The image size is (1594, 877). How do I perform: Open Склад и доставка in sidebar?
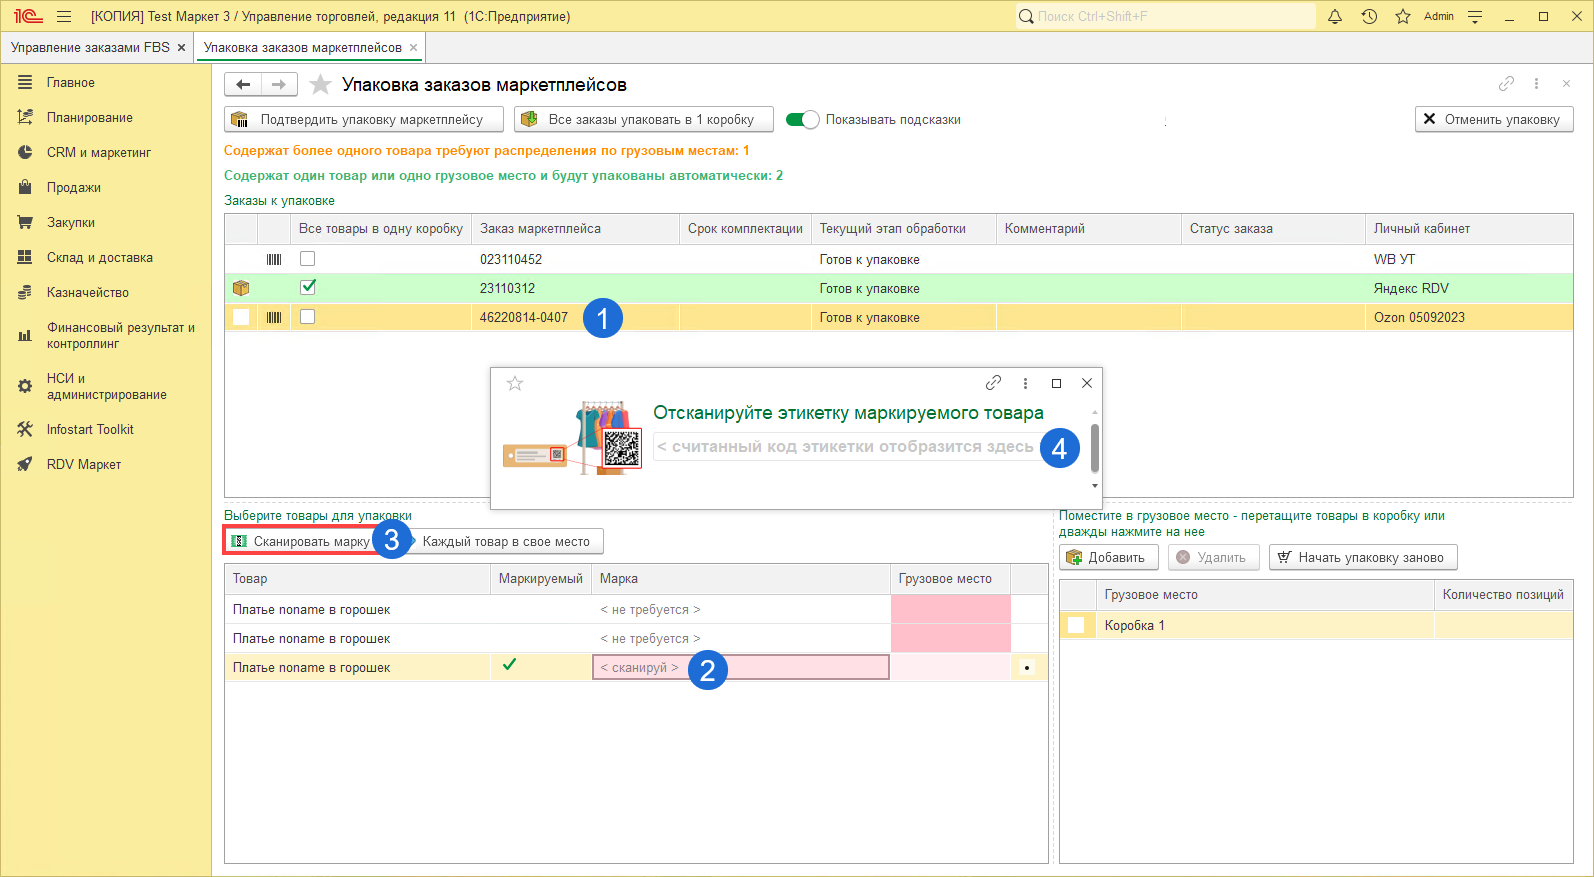[100, 258]
